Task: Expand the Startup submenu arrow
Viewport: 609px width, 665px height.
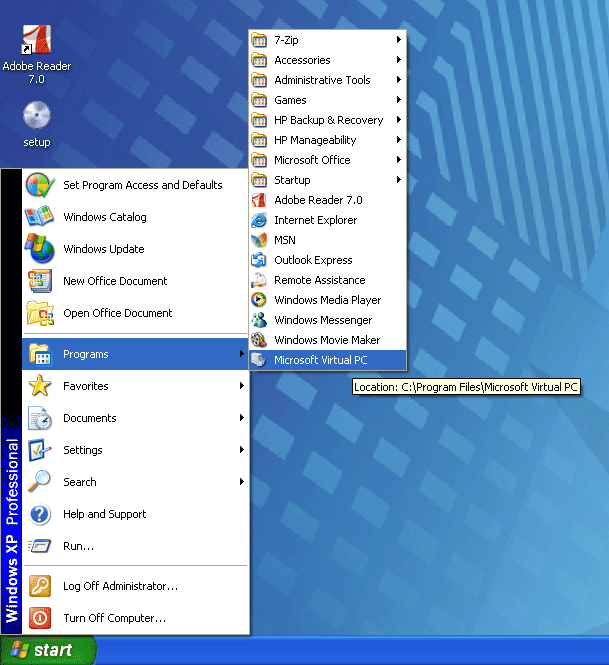Action: [398, 179]
